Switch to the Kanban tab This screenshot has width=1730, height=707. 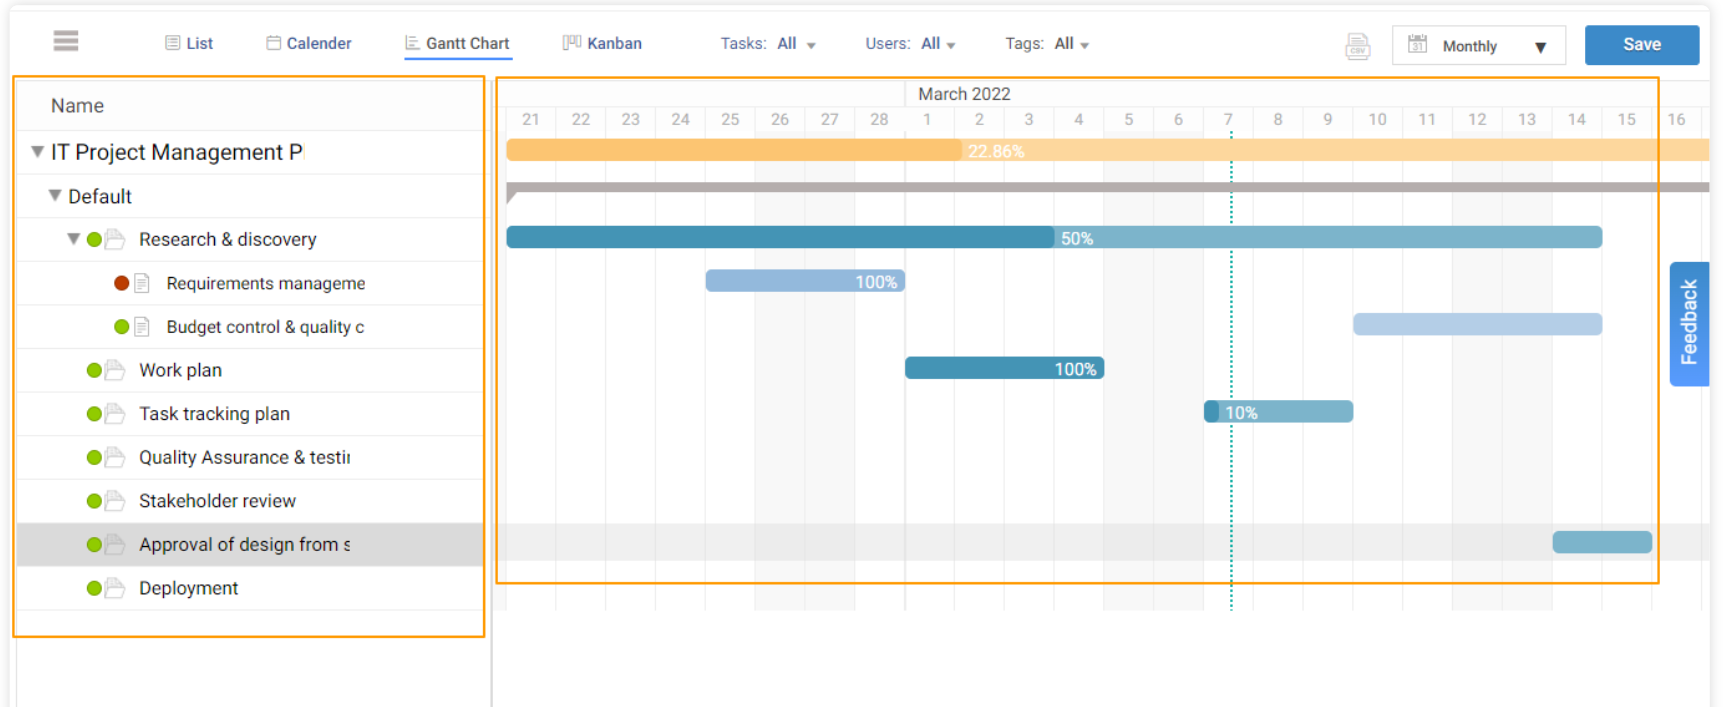[602, 43]
